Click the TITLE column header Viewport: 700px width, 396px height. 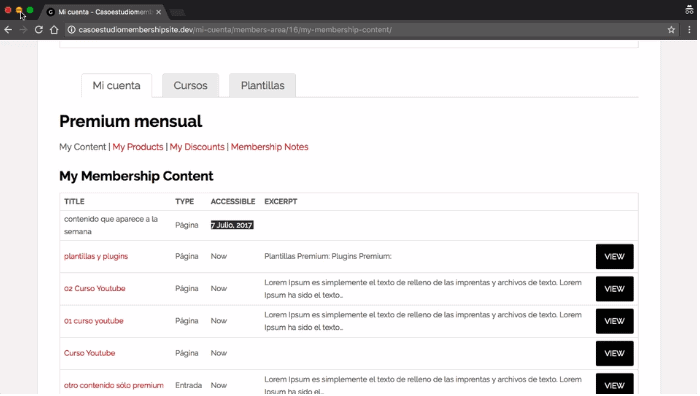pyautogui.click(x=74, y=201)
